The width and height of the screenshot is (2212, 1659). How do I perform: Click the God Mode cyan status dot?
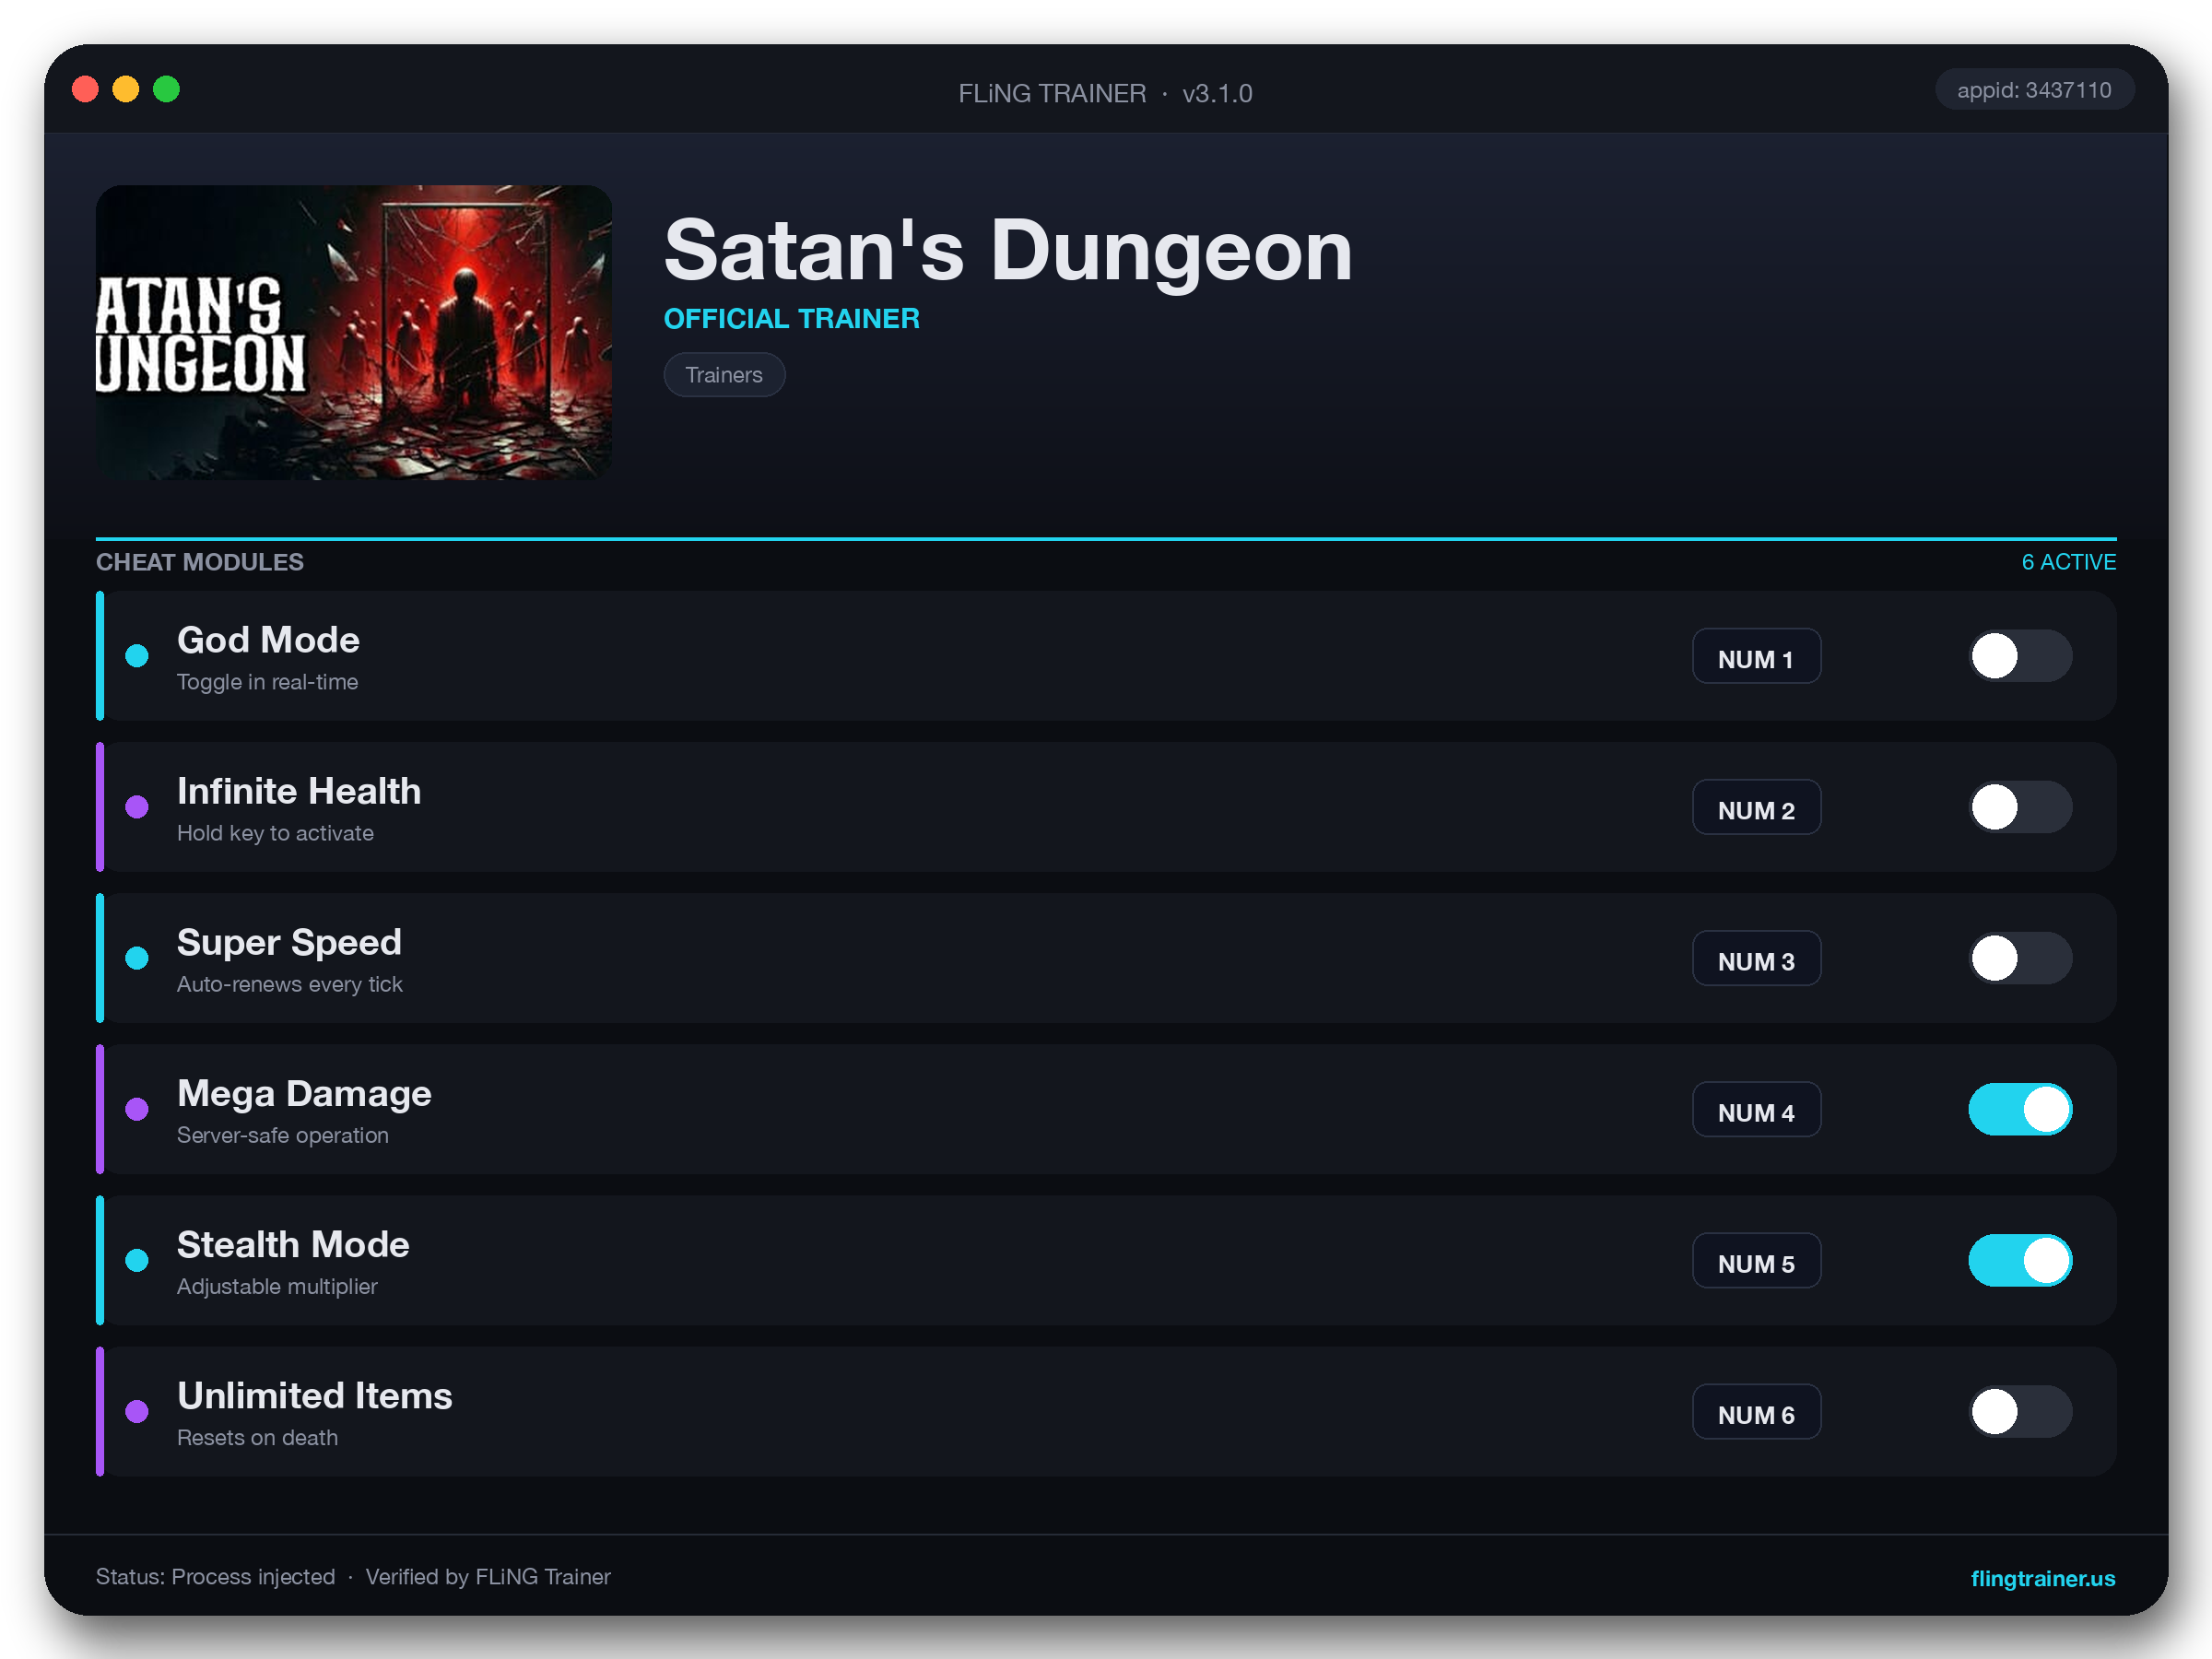pyautogui.click(x=137, y=656)
